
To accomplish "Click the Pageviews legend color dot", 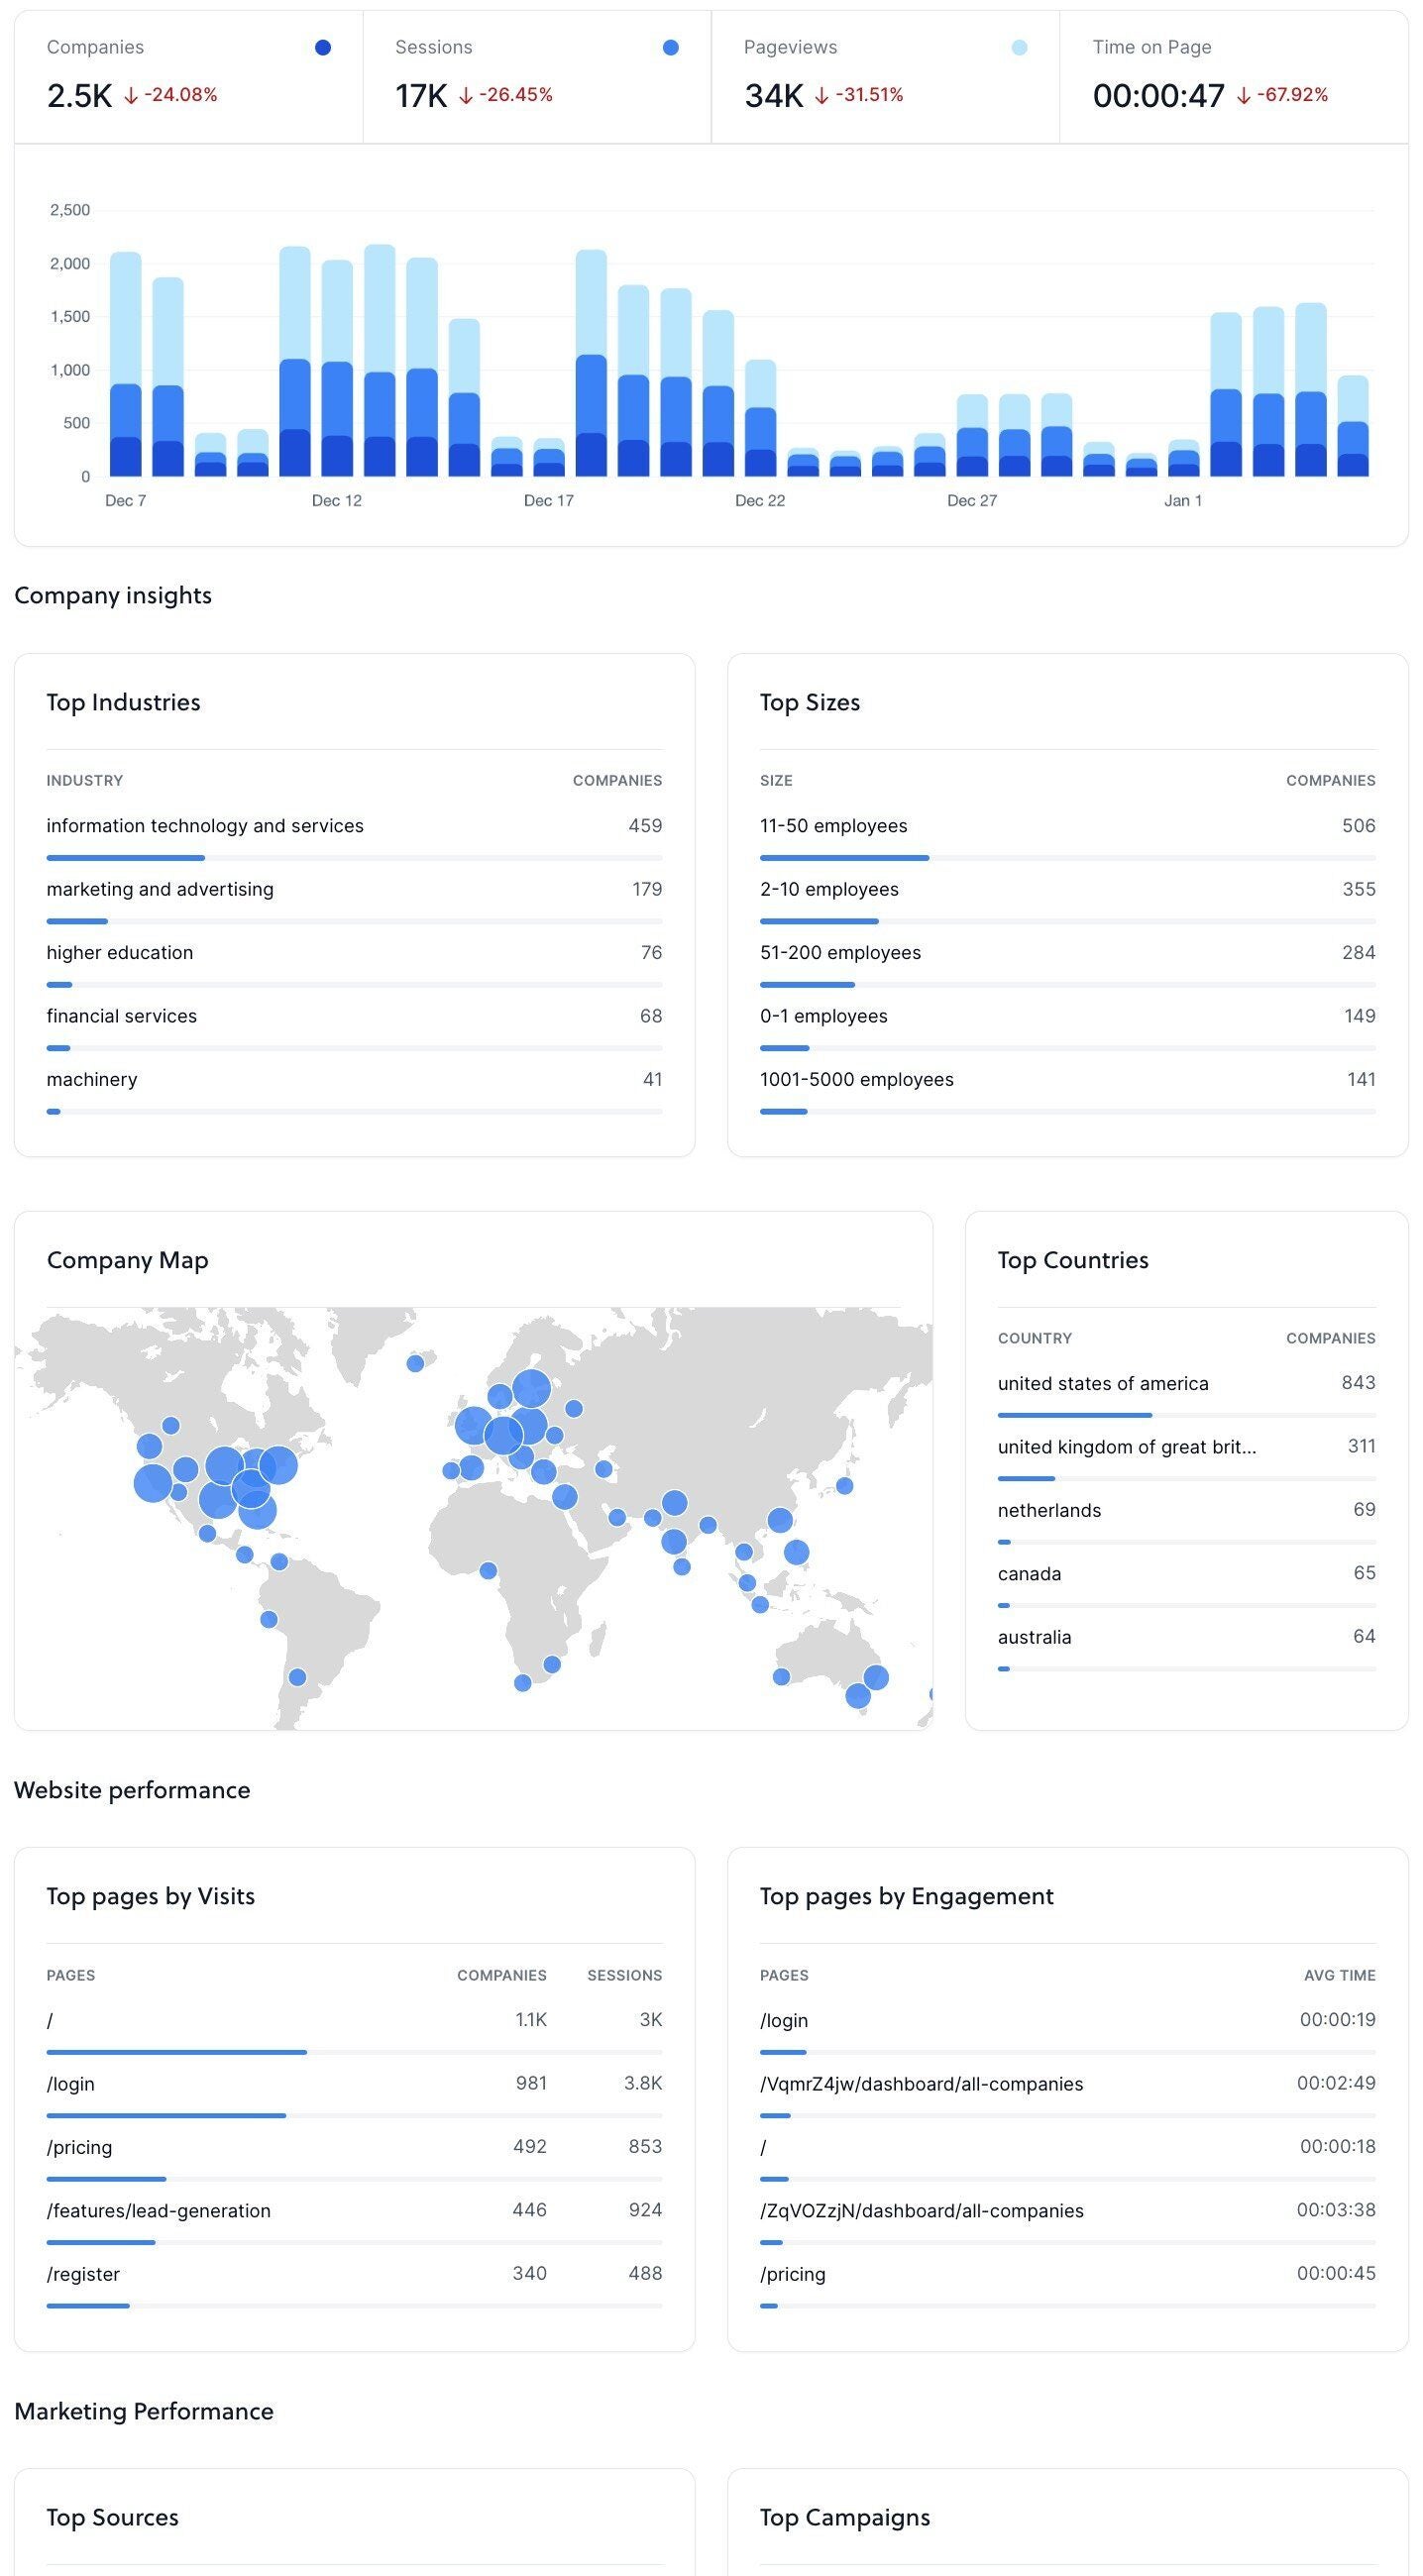I will (x=1019, y=48).
